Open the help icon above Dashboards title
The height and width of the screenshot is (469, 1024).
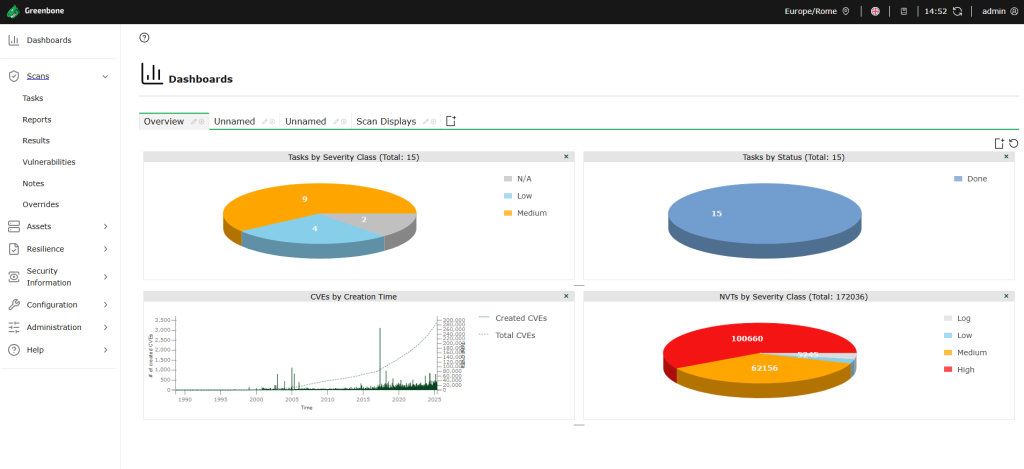[x=144, y=37]
